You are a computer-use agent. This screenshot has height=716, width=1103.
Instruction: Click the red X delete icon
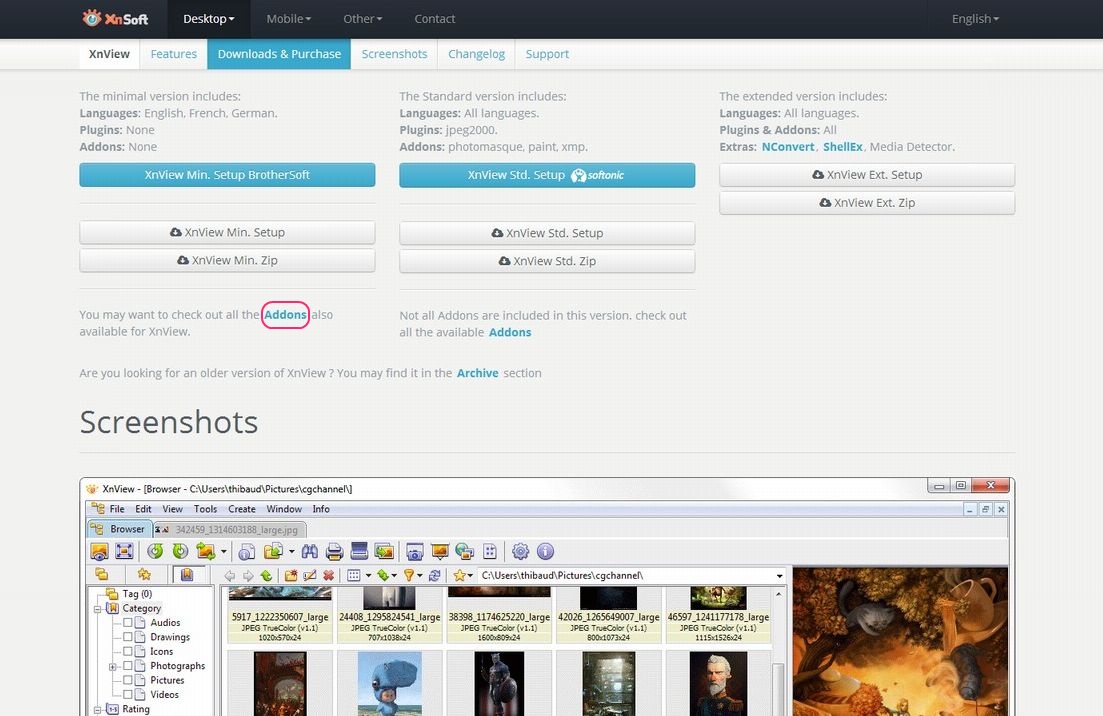[328, 575]
